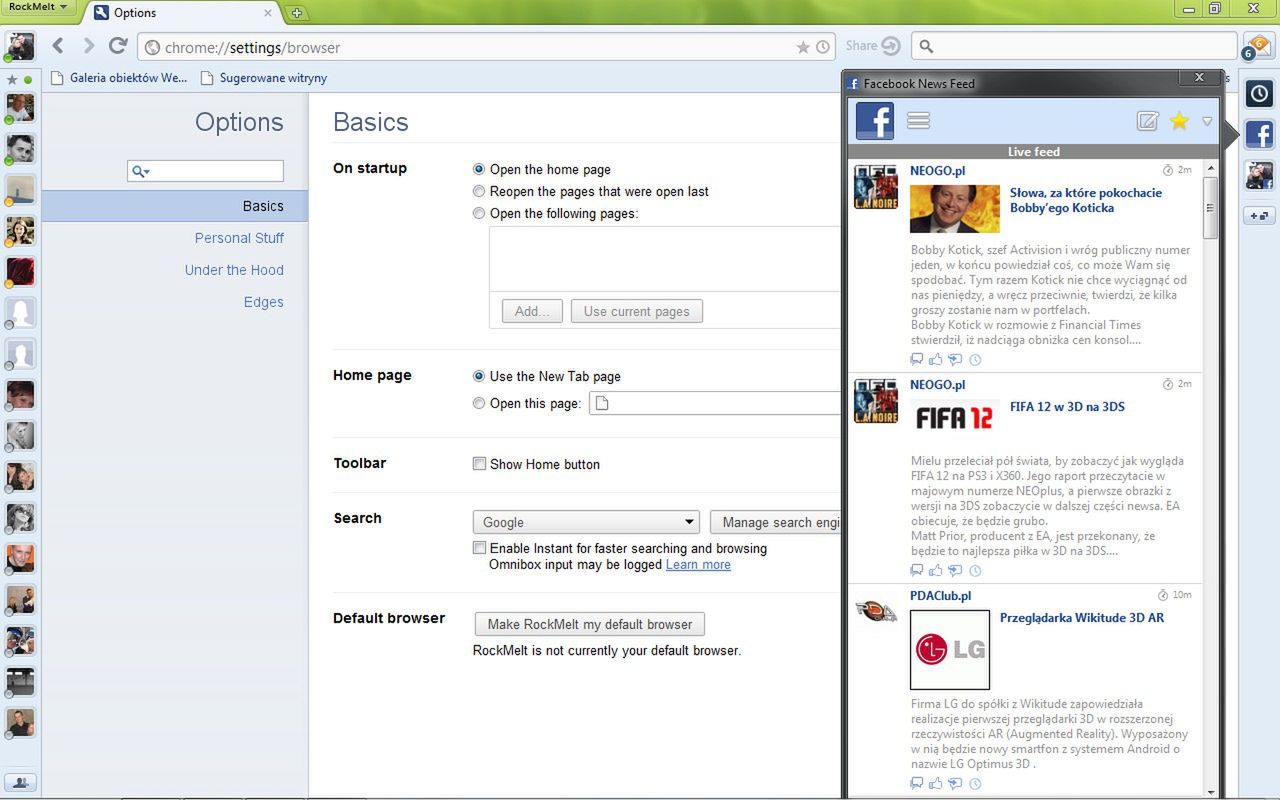Click the top-right web search box

pos(1075,46)
